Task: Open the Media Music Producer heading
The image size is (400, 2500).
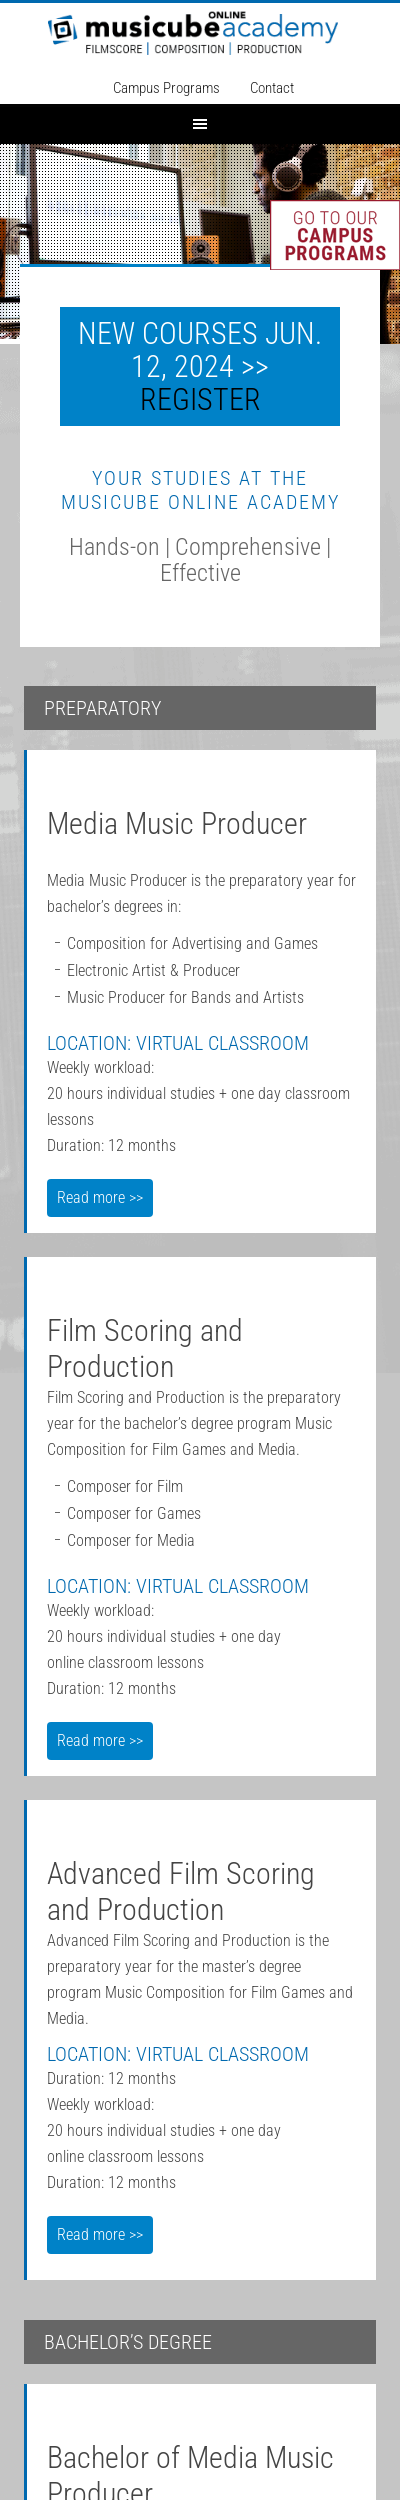Action: pyautogui.click(x=177, y=823)
